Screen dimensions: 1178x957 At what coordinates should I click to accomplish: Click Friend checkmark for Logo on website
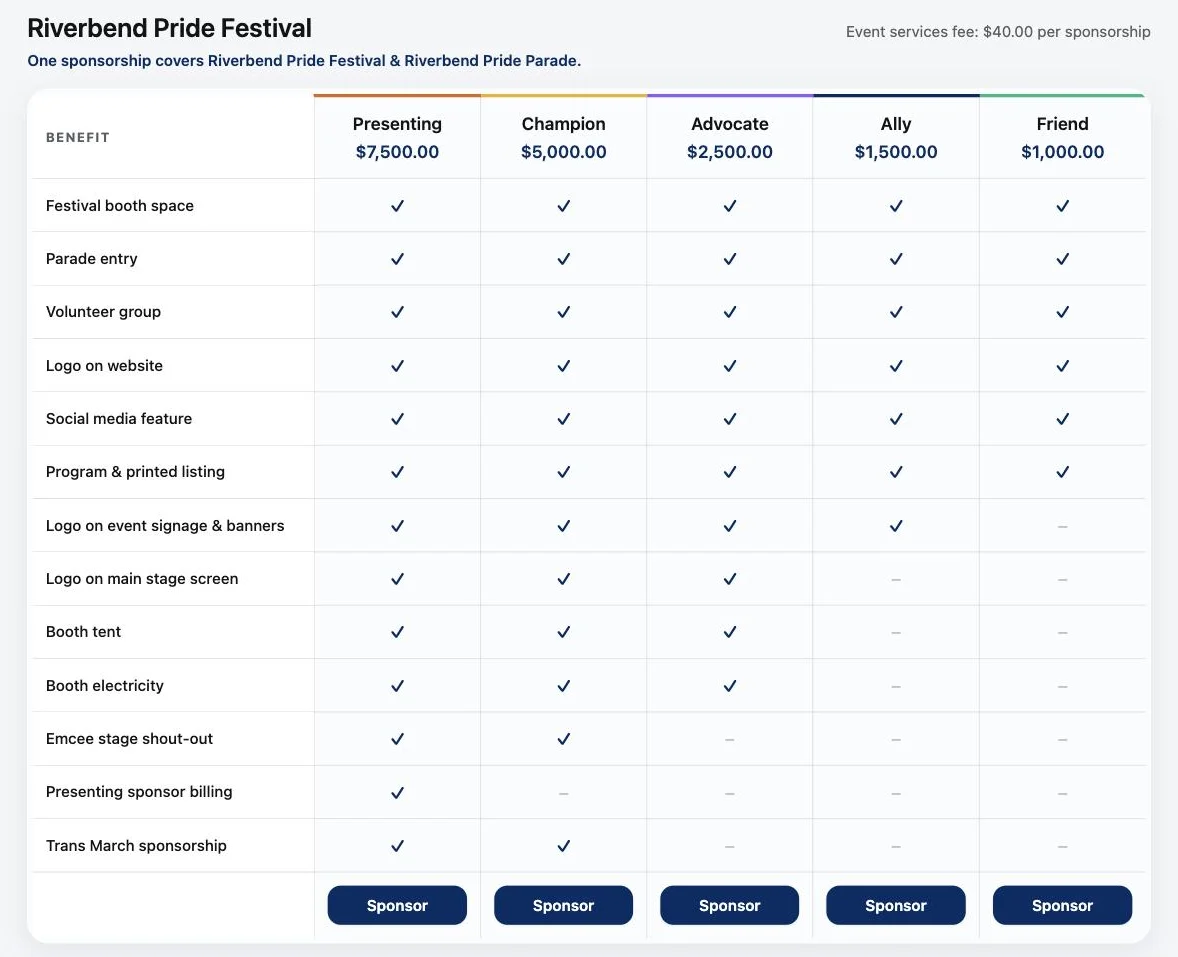pos(1062,366)
